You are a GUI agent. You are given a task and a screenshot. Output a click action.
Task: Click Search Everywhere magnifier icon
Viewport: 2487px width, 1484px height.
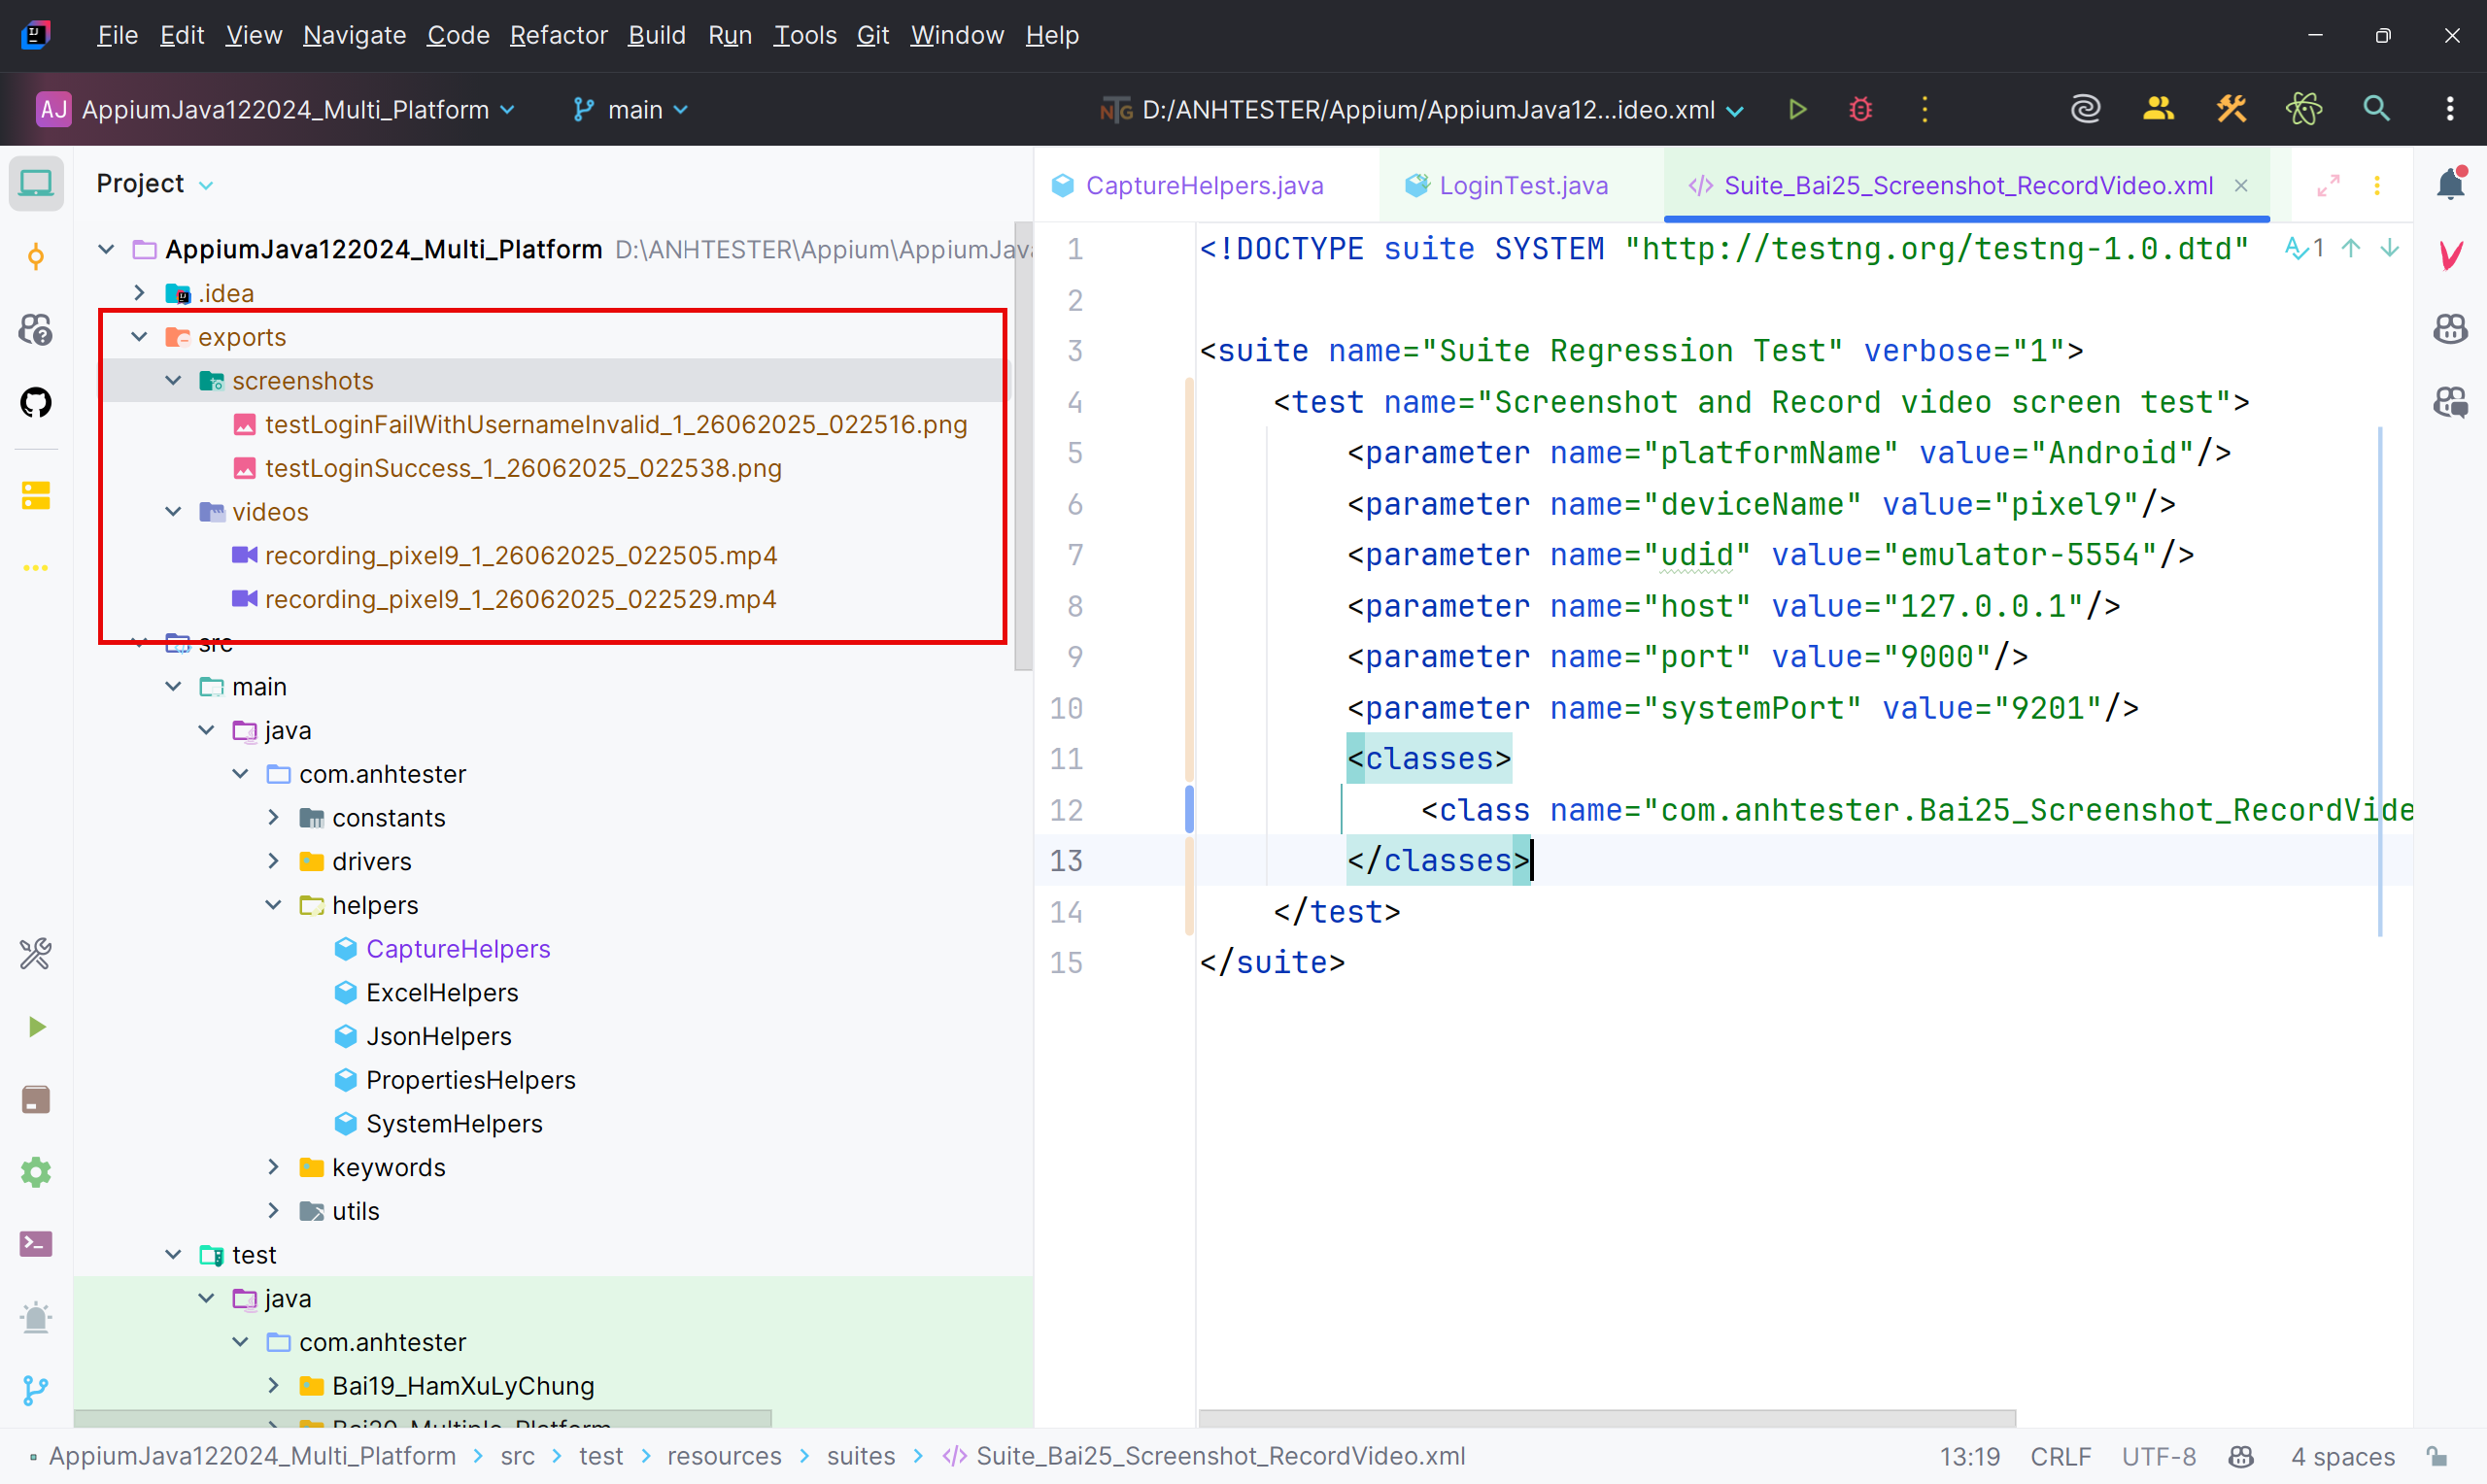pos(2376,109)
